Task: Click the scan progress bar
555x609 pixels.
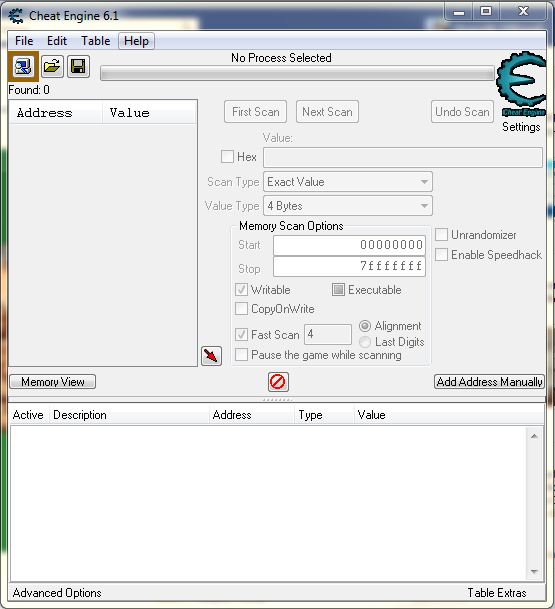Action: point(297,73)
